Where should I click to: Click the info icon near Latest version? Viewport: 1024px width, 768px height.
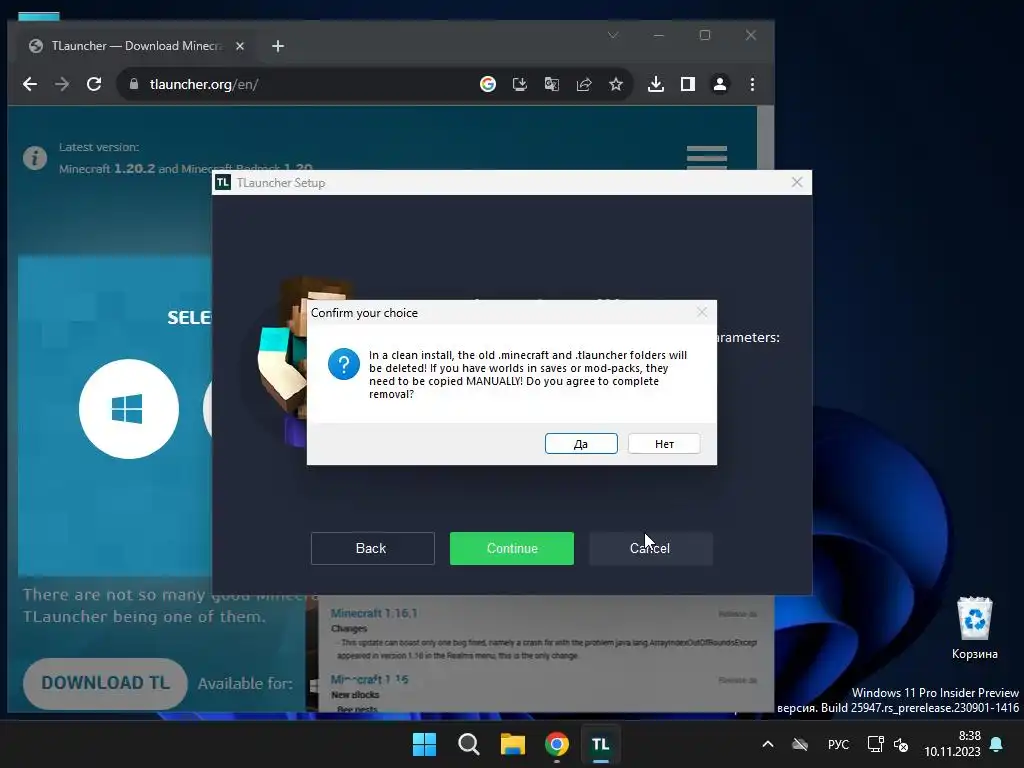pos(35,157)
